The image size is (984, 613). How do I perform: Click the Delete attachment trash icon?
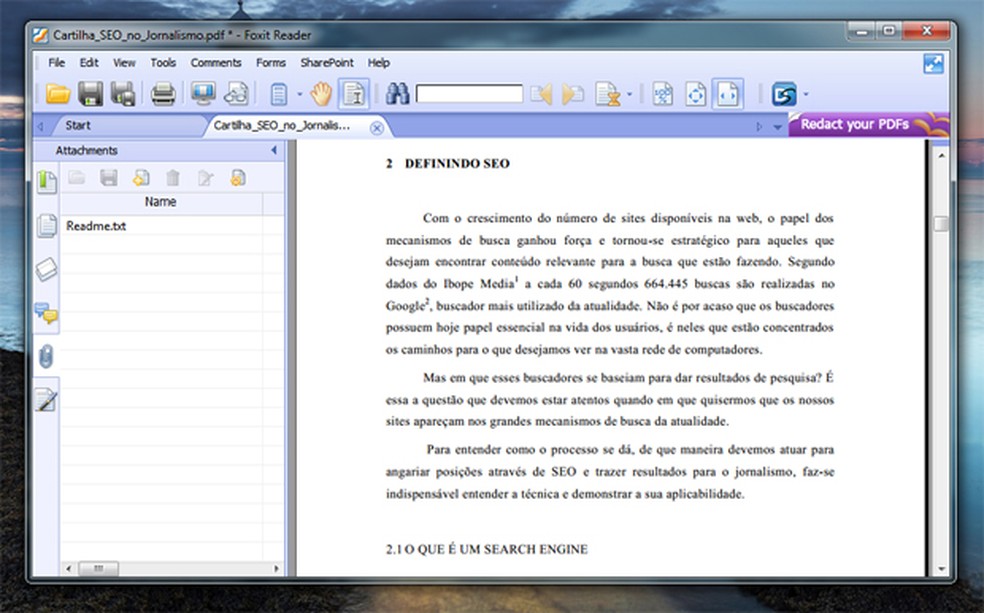tap(173, 178)
